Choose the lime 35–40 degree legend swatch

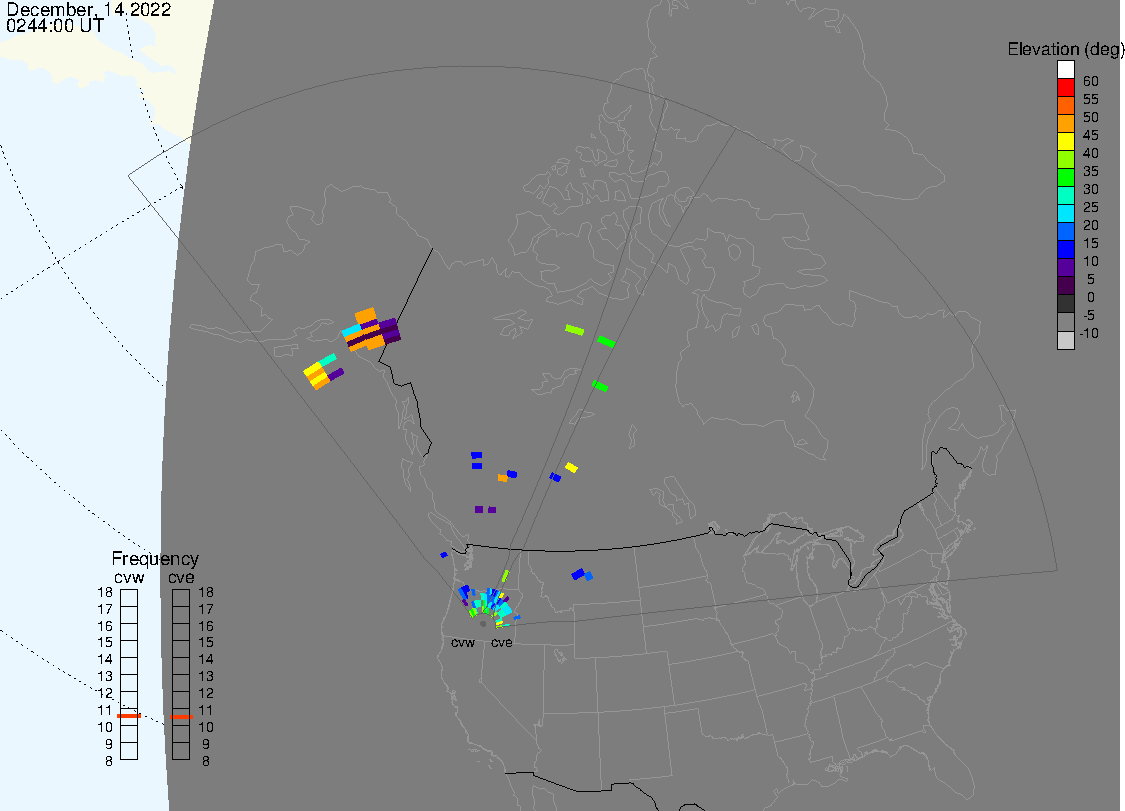pos(1065,159)
